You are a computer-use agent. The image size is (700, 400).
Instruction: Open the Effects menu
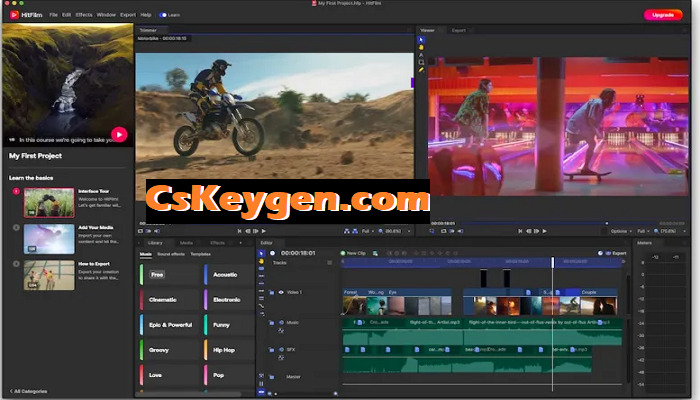point(84,15)
